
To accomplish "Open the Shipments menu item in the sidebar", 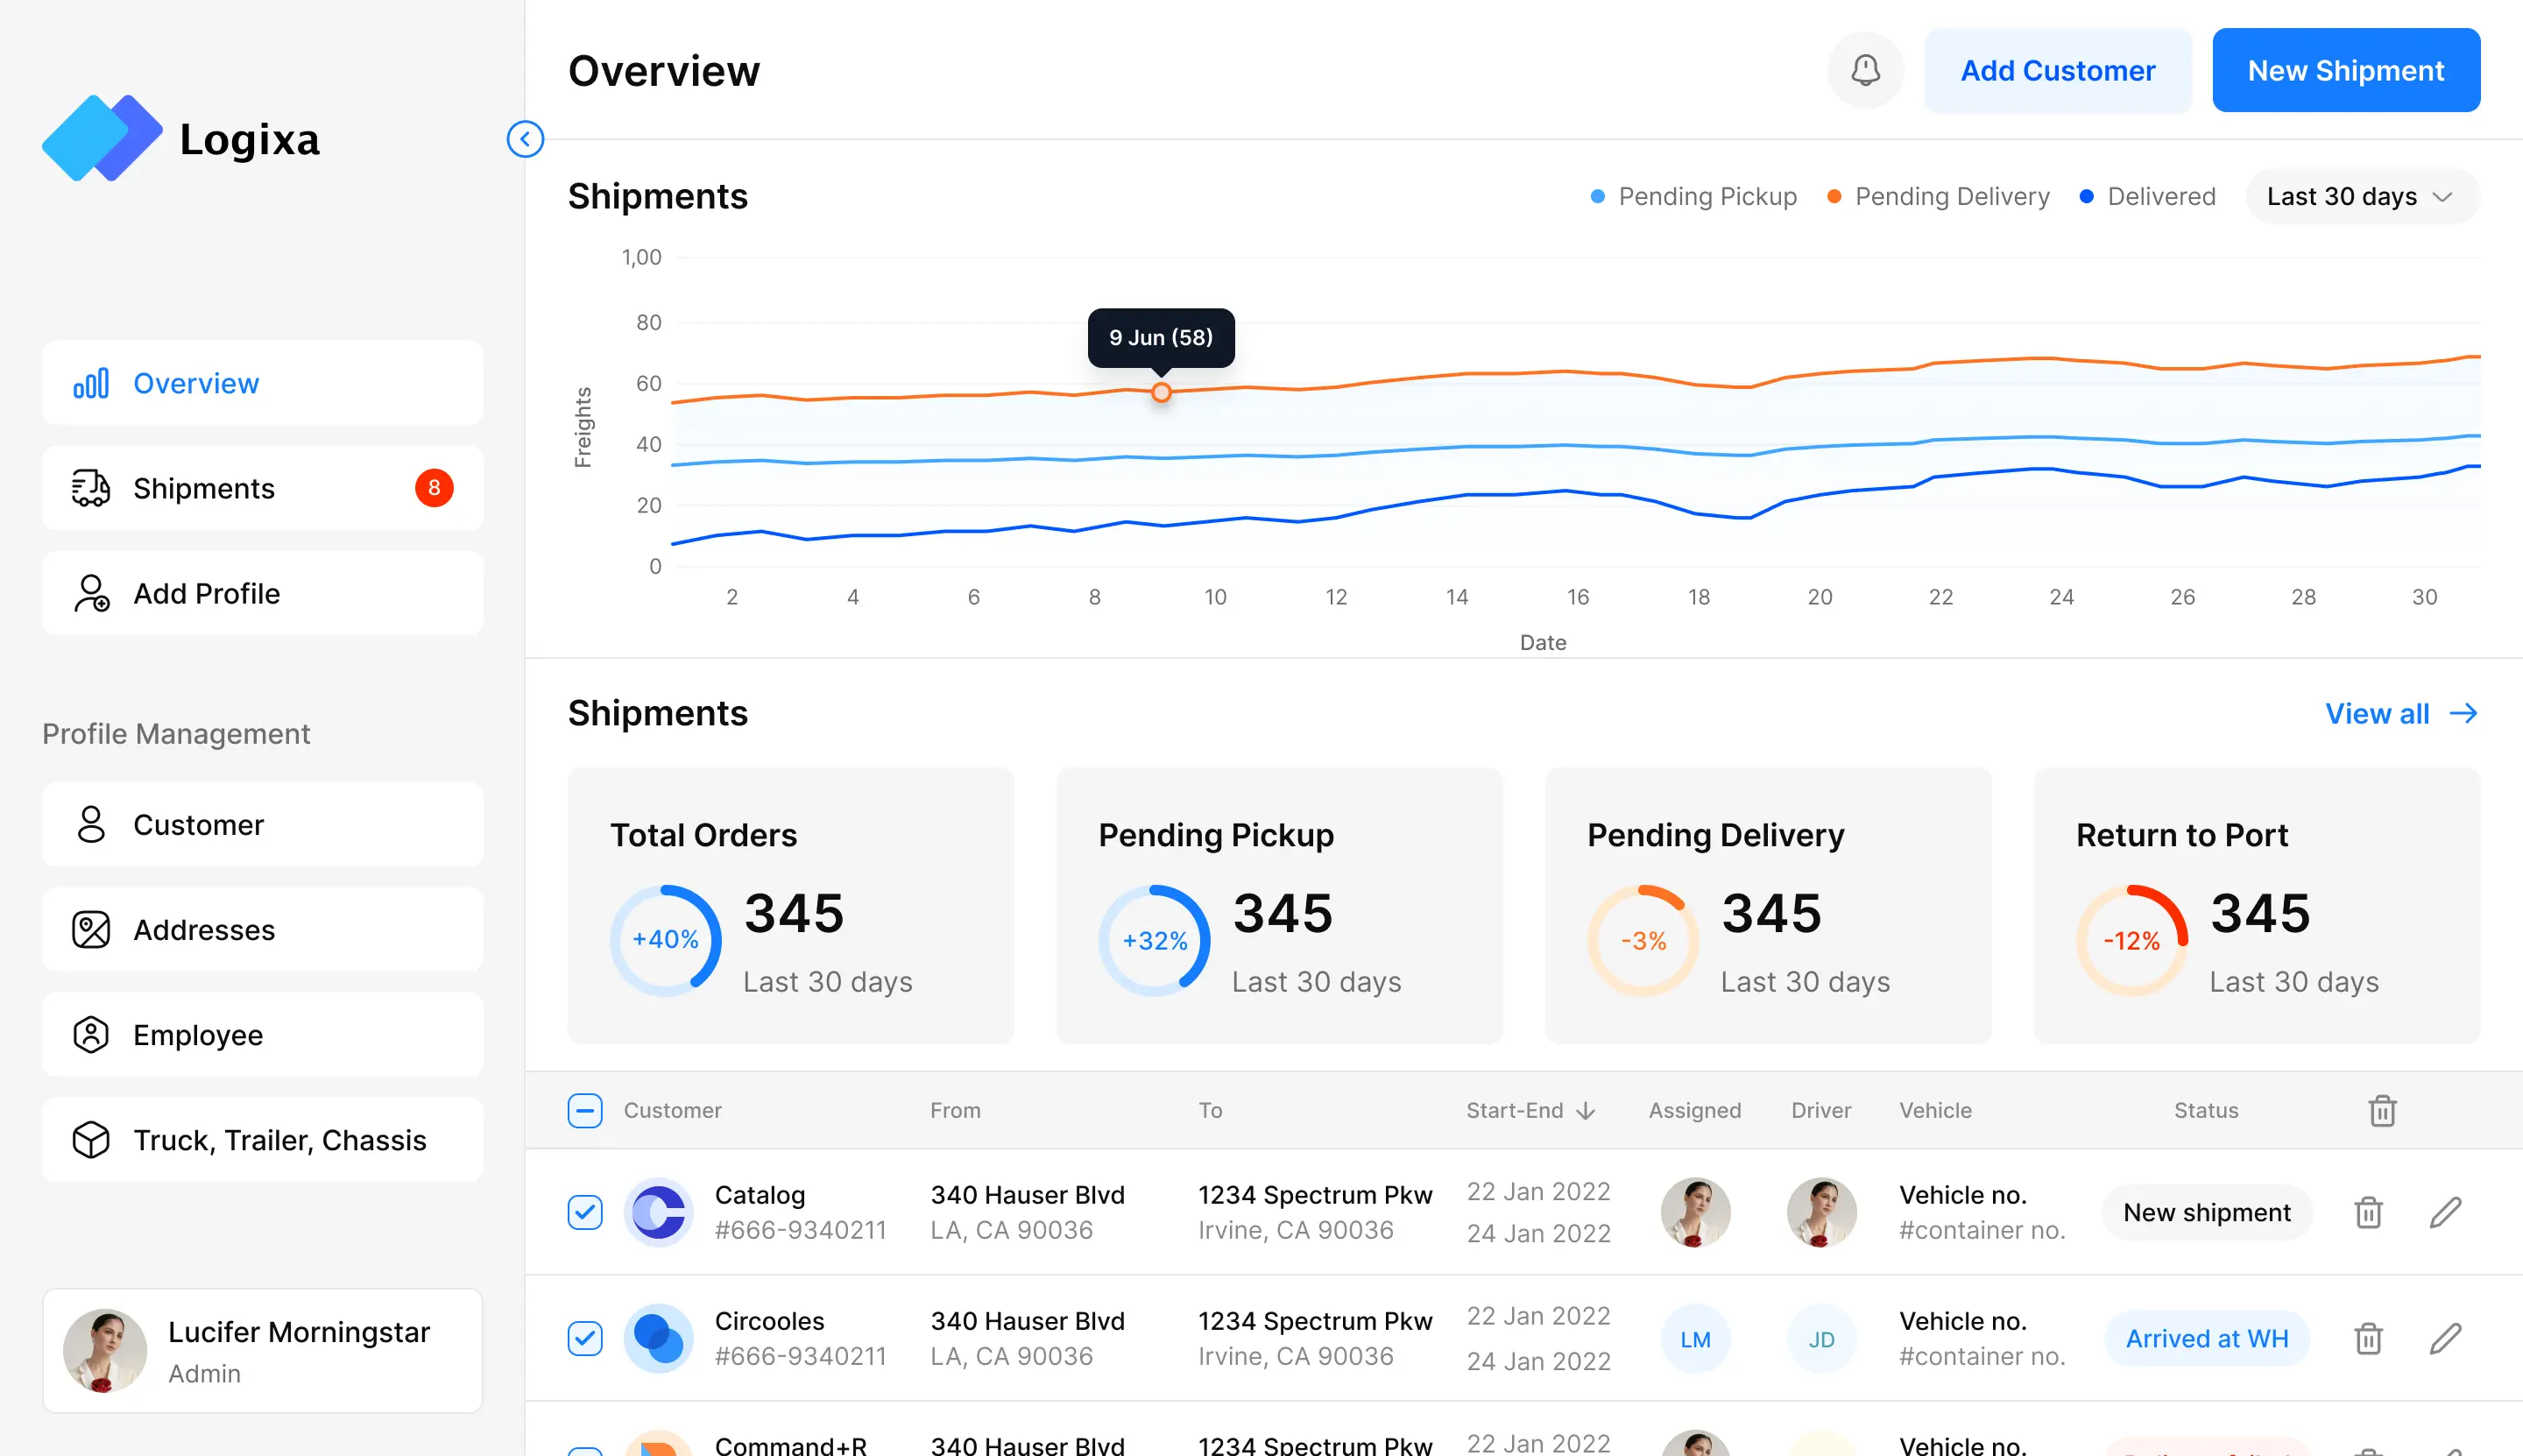I will (x=262, y=488).
